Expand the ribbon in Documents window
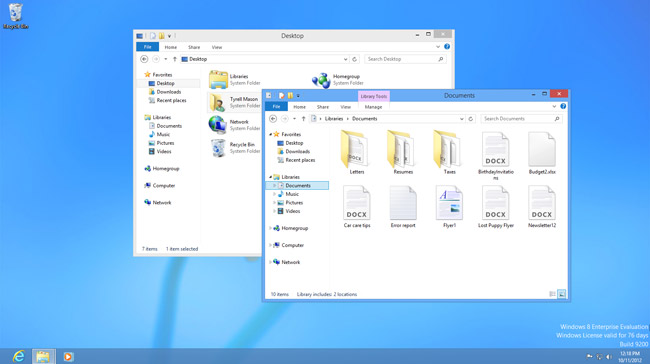The height and width of the screenshot is (364, 650). pos(554,107)
